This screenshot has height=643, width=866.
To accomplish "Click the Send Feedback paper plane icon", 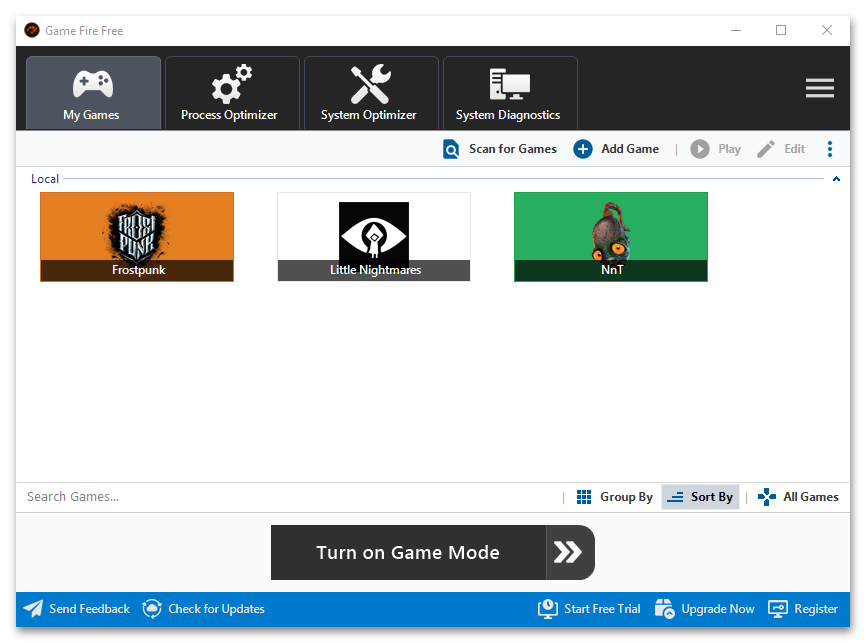I will pyautogui.click(x=33, y=608).
